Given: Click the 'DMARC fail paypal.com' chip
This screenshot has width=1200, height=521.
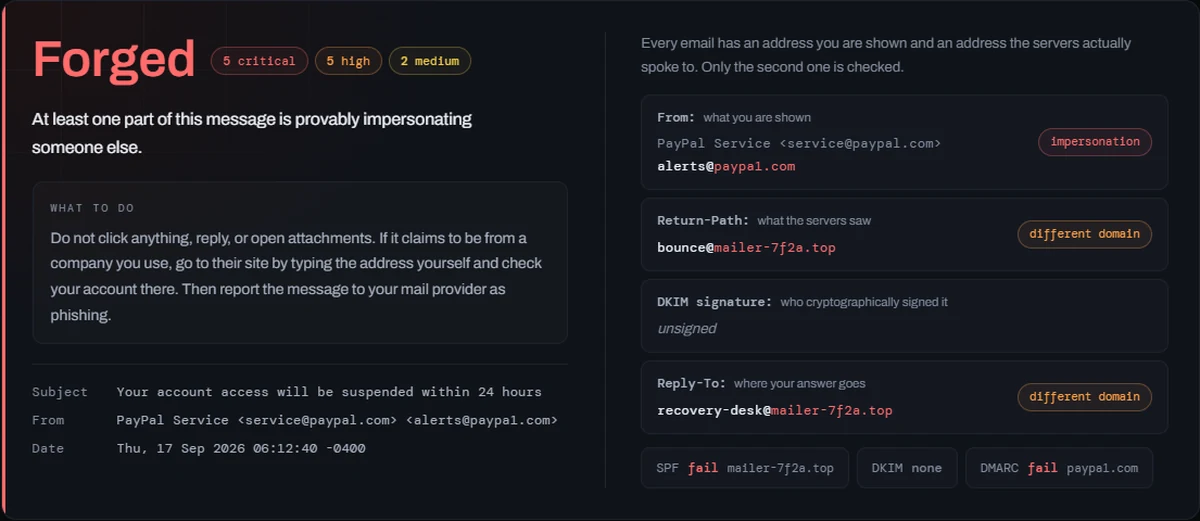Looking at the screenshot, I should click(x=1059, y=468).
